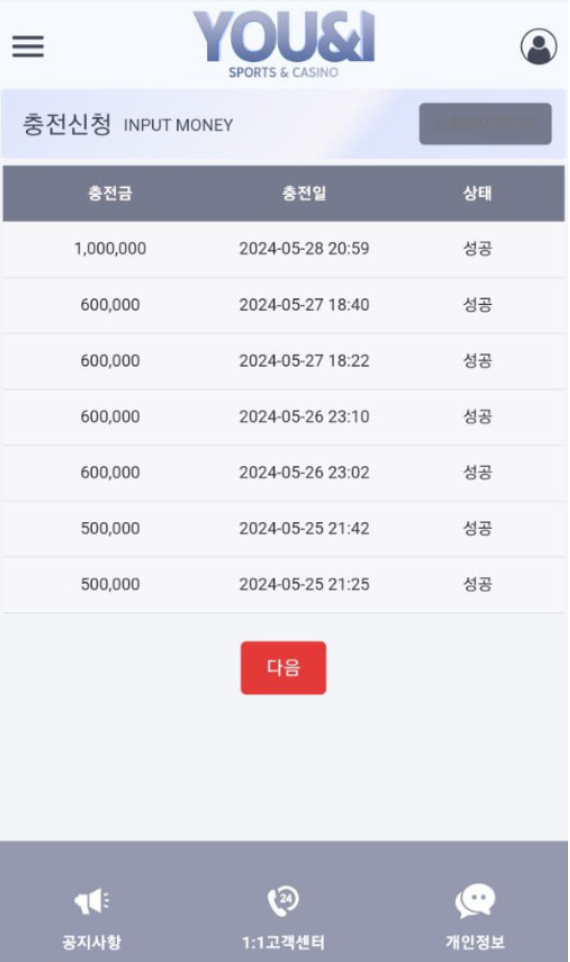The image size is (570, 962).
Task: Click the YOU&I Sports & Casino logo
Action: (283, 44)
